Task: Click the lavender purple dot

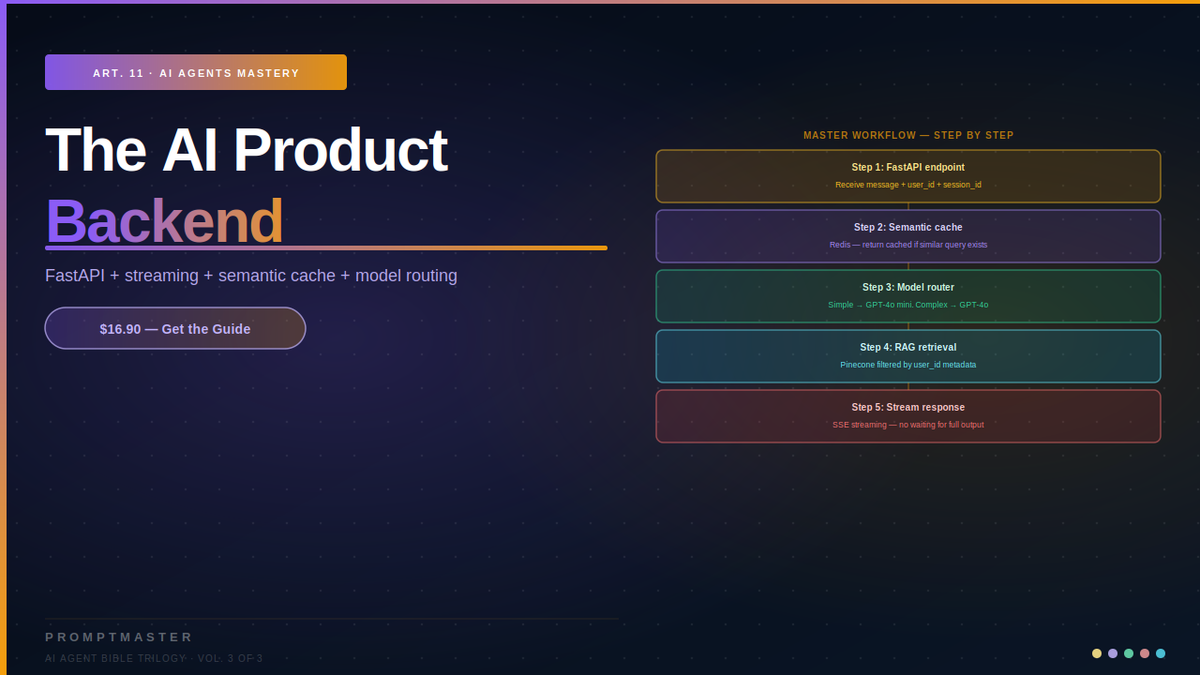Action: pyautogui.click(x=1113, y=653)
